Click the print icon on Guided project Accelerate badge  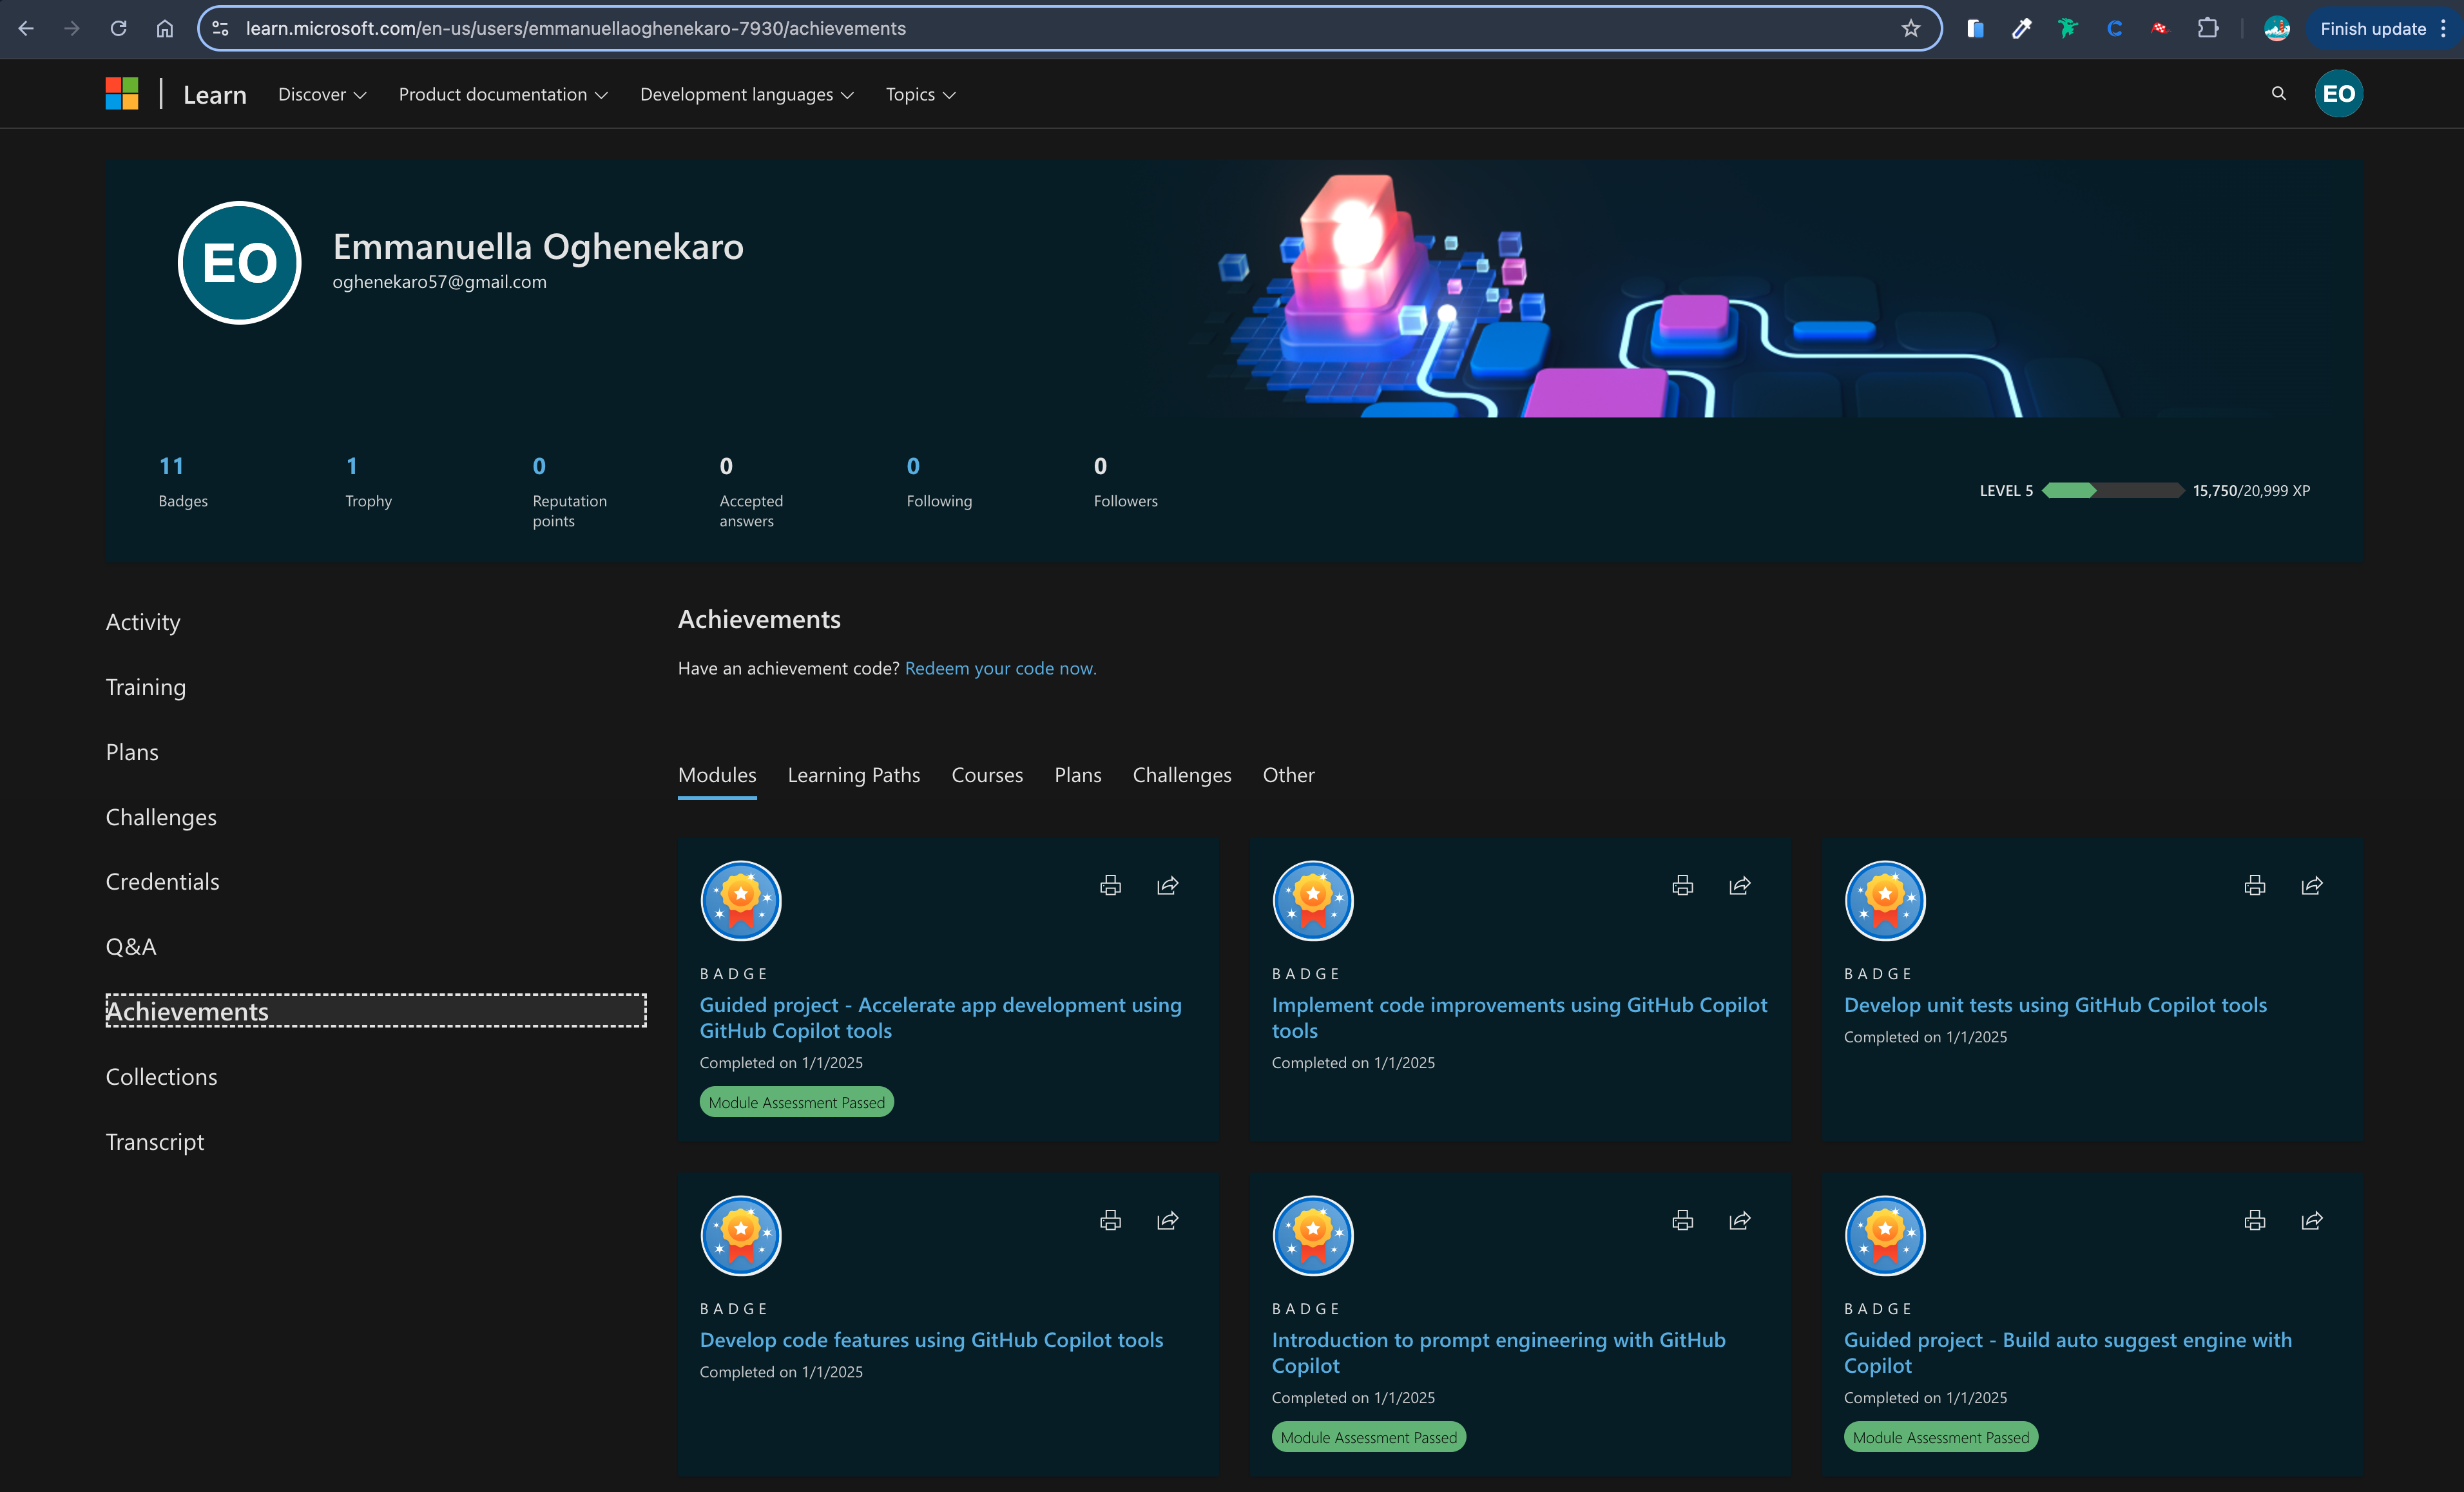[1110, 885]
